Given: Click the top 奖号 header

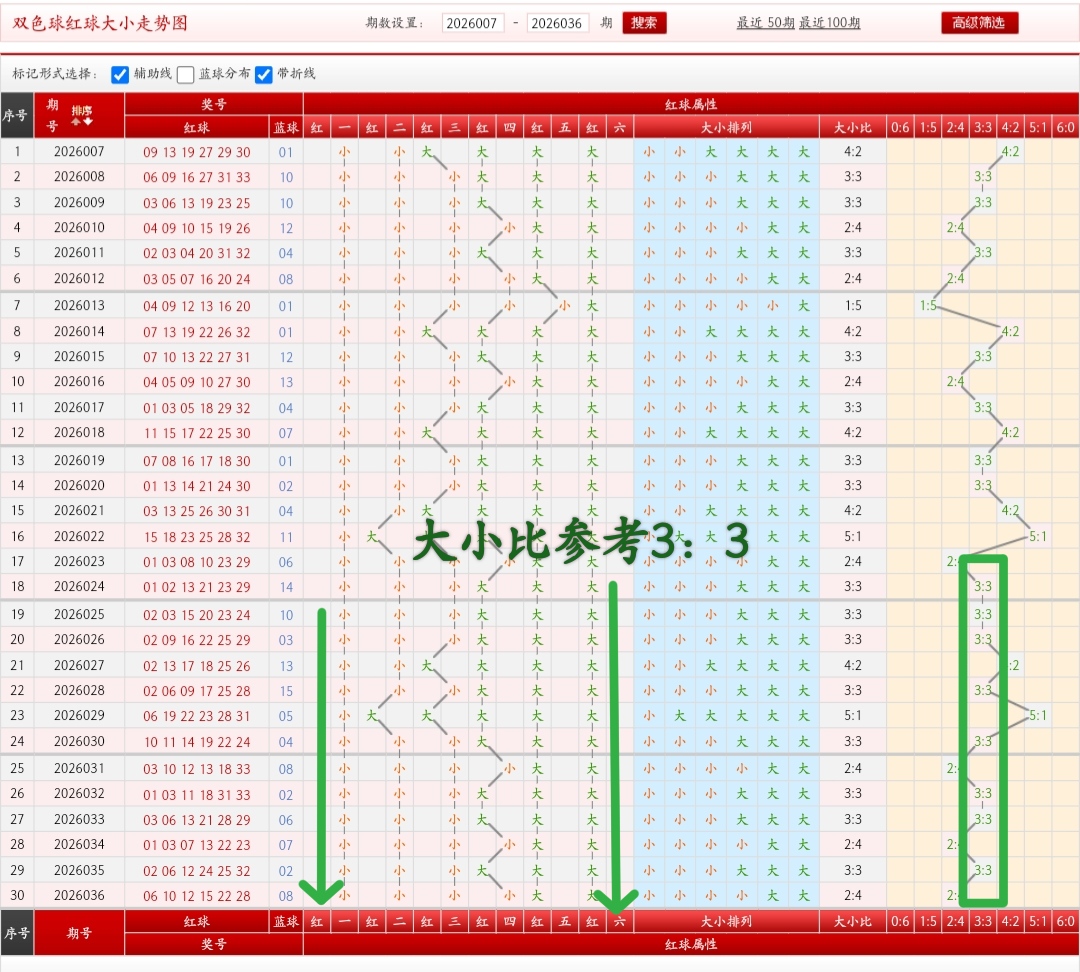Looking at the screenshot, I should (213, 104).
